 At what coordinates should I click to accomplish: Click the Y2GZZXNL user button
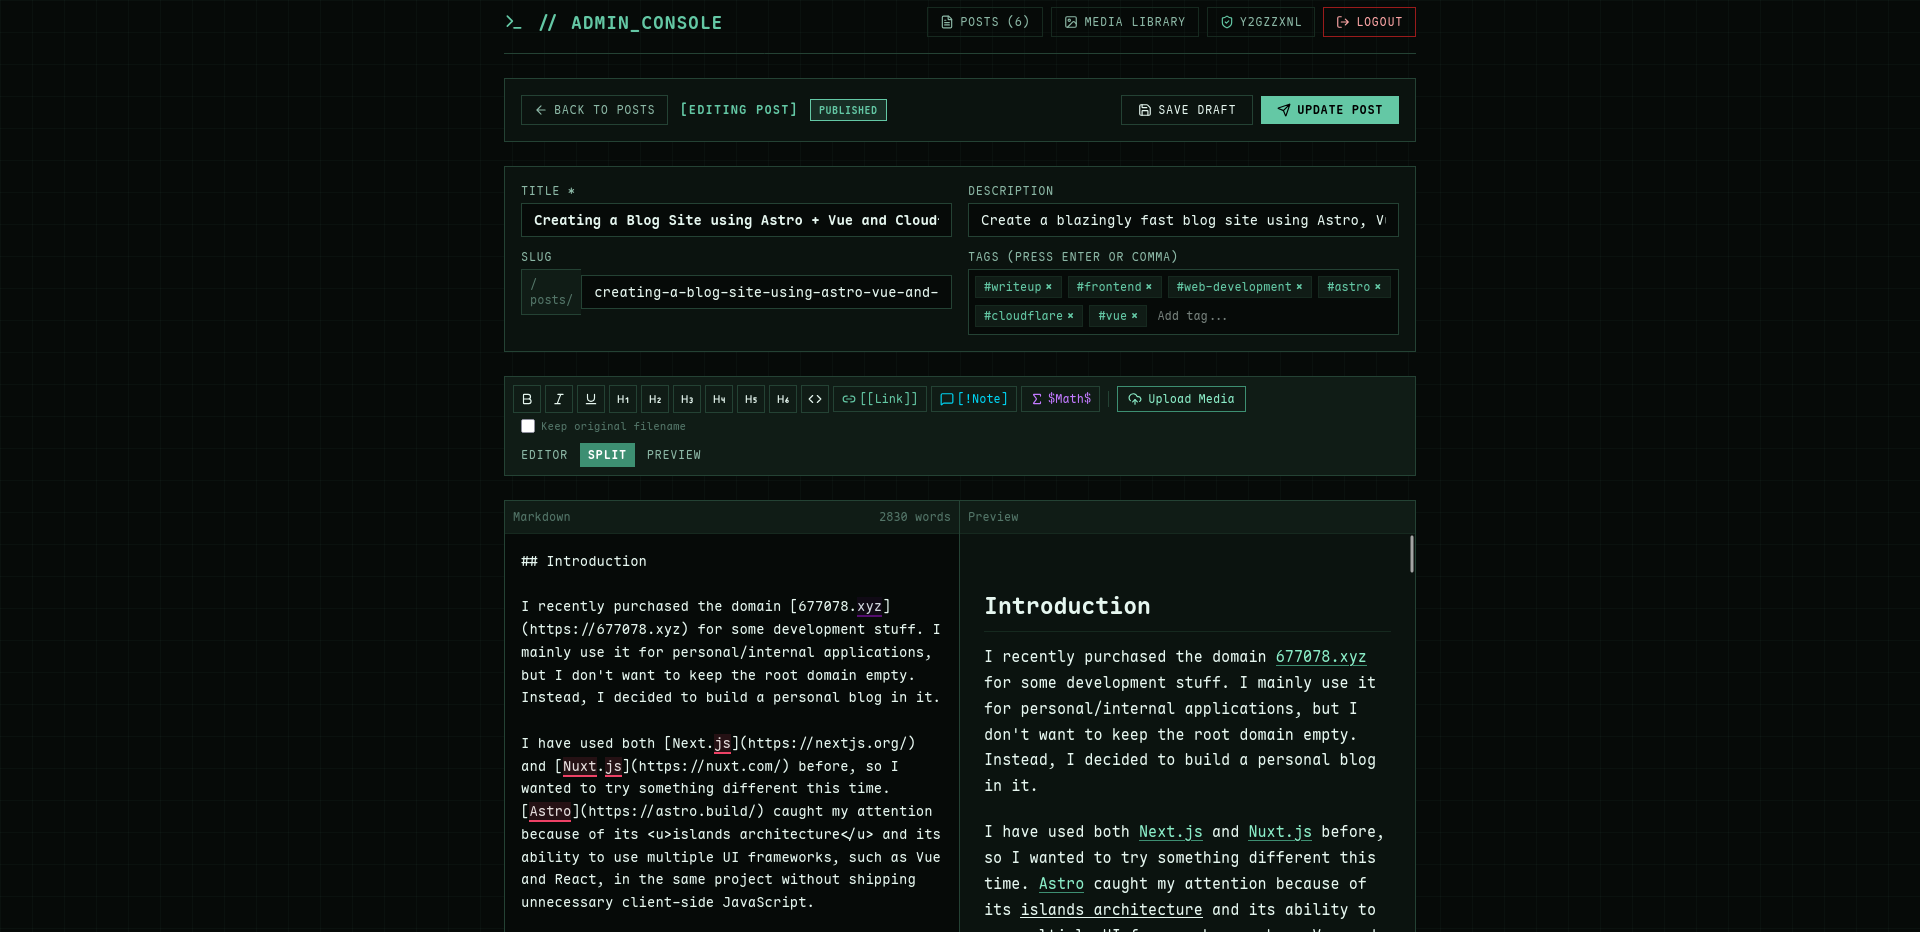point(1261,22)
